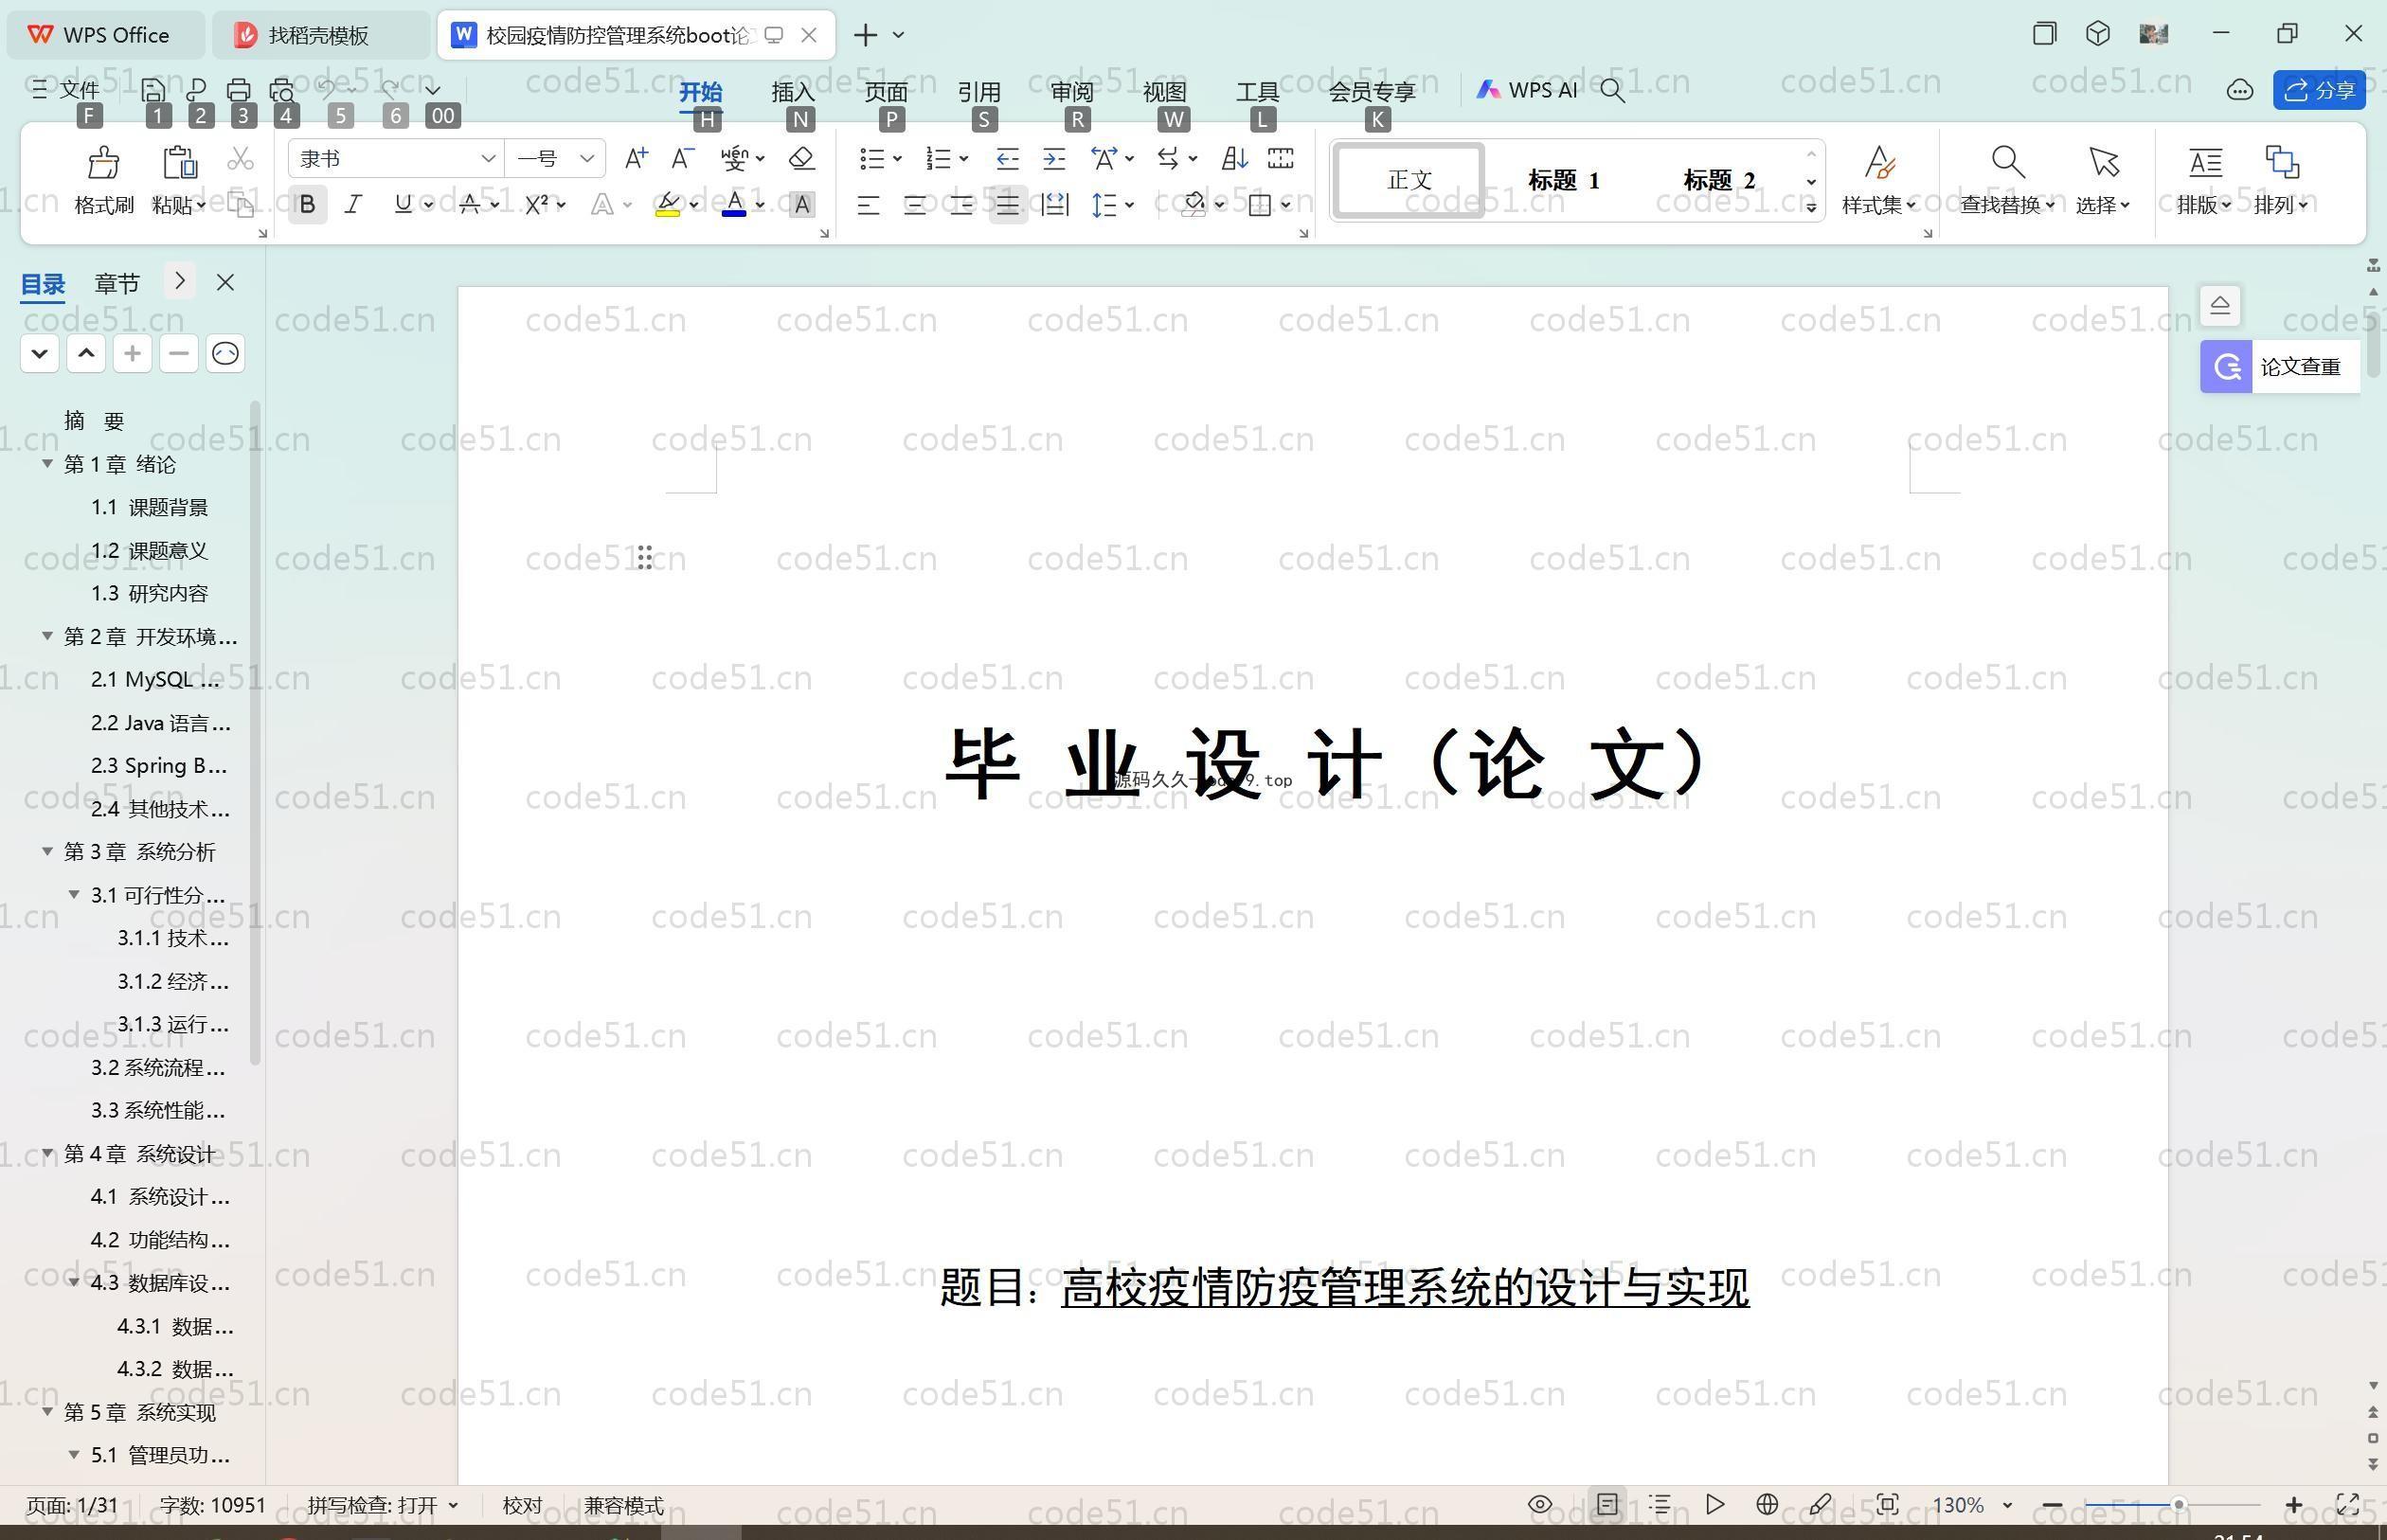Open the font size dropdown 一号

(587, 158)
